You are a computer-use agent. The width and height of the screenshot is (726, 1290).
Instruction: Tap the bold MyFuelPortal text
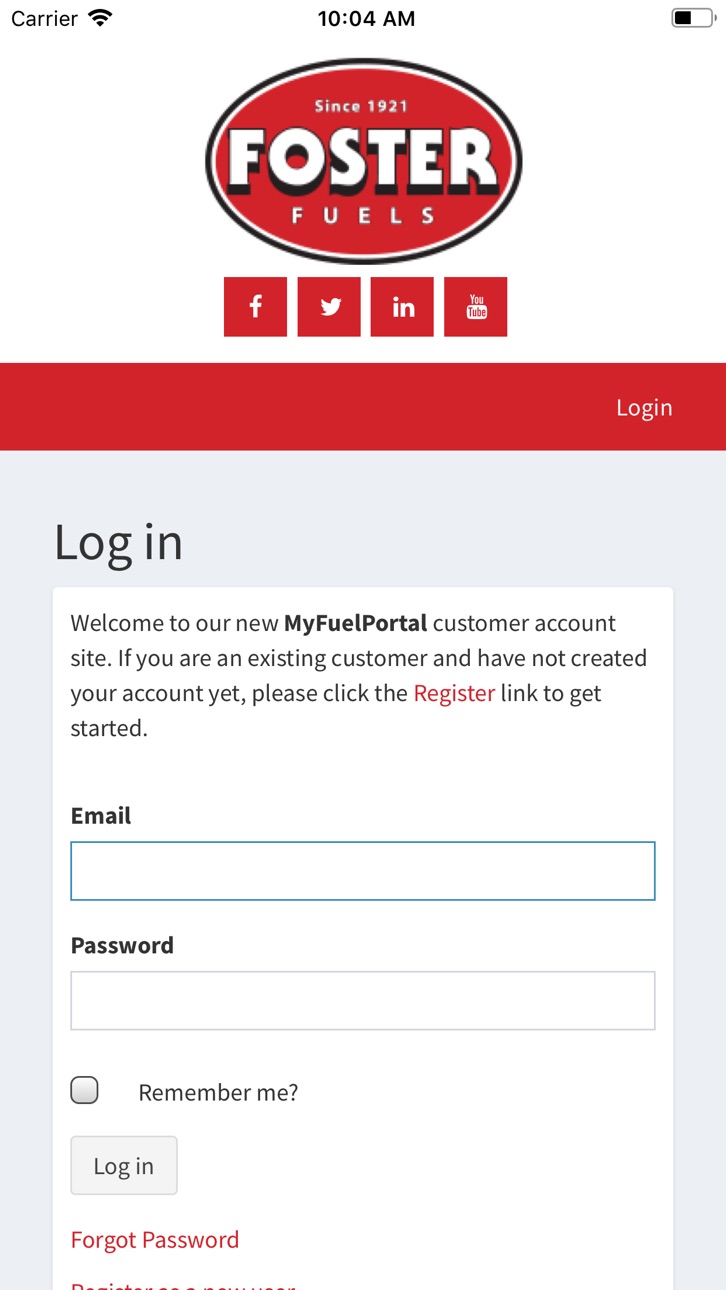[356, 623]
